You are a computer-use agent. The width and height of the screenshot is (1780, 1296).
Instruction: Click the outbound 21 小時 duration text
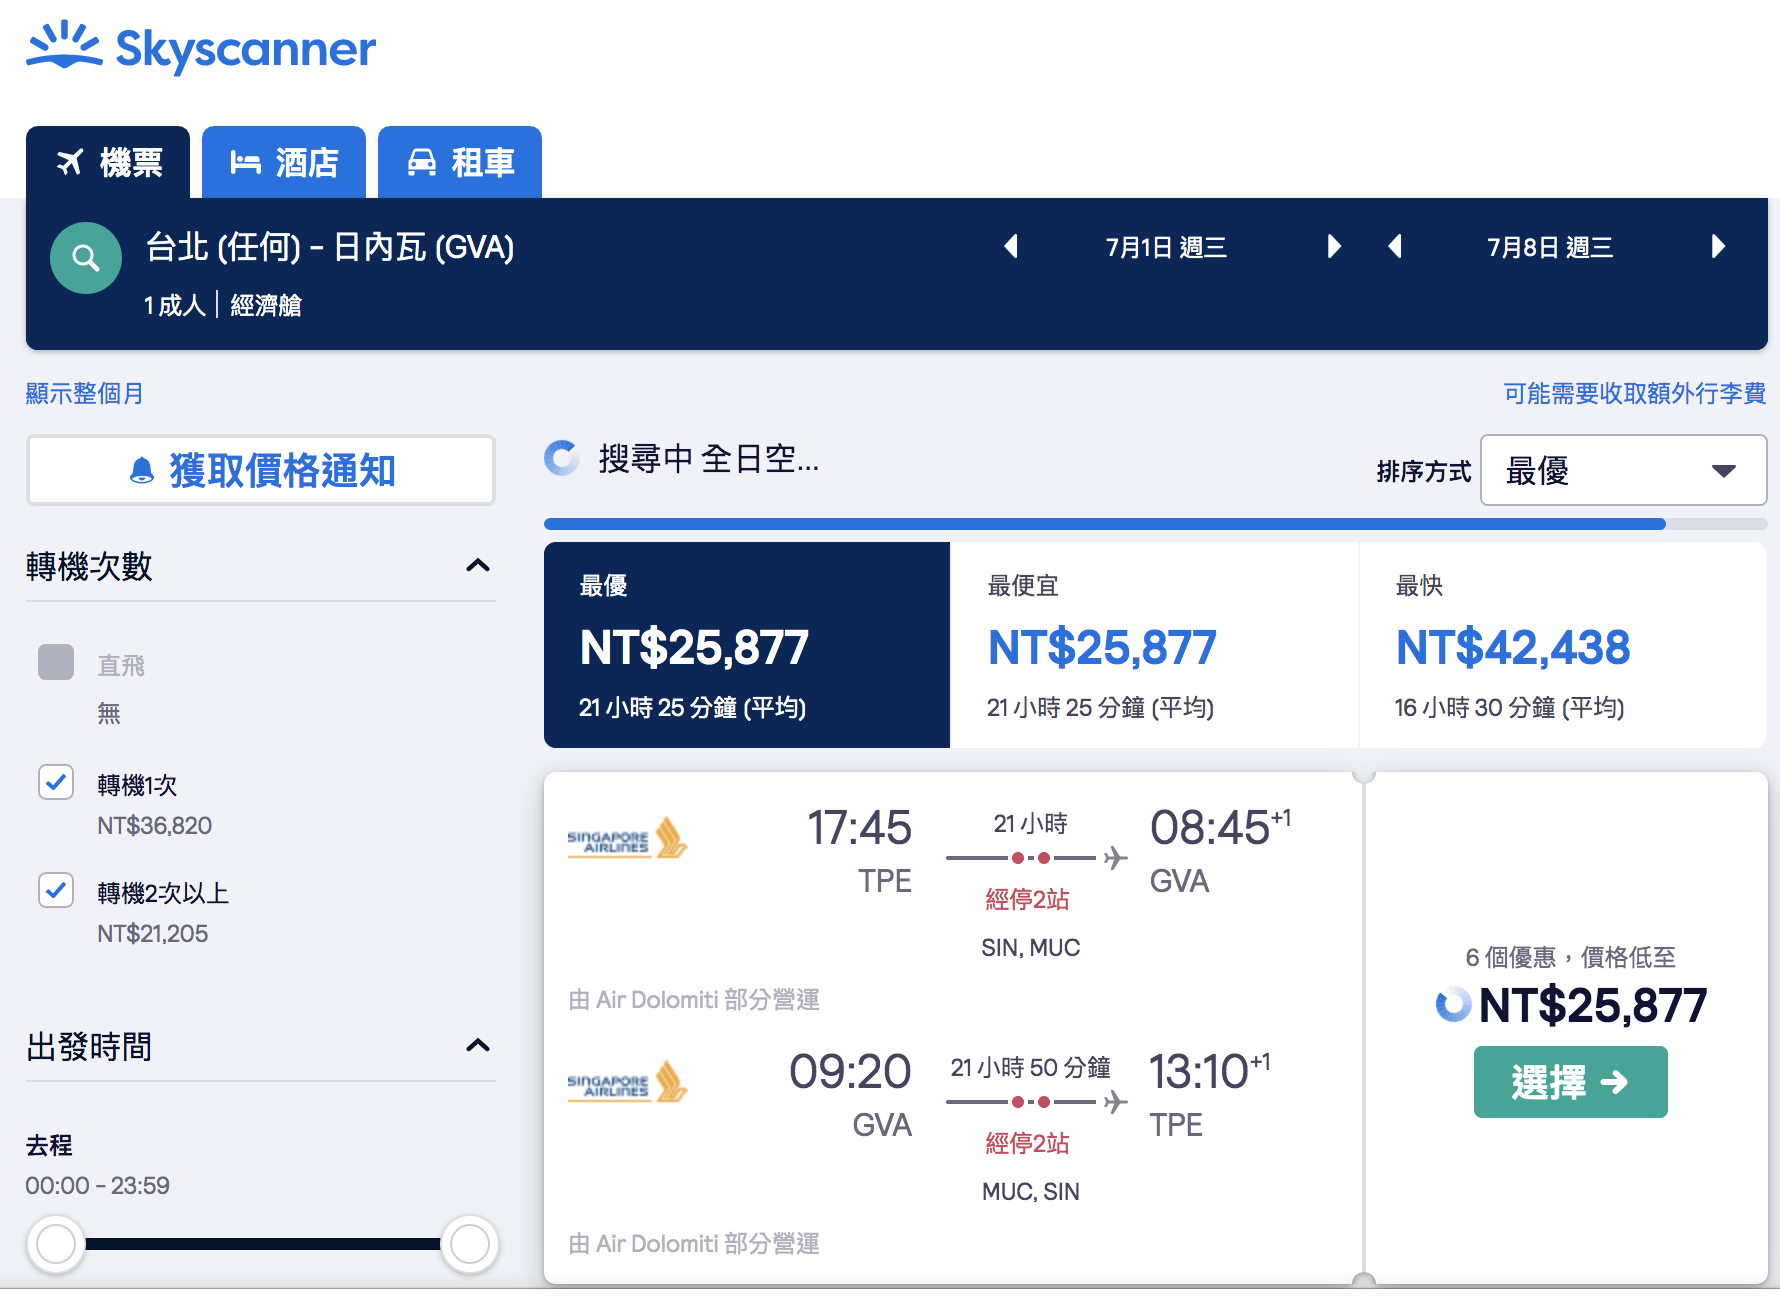coord(1030,823)
